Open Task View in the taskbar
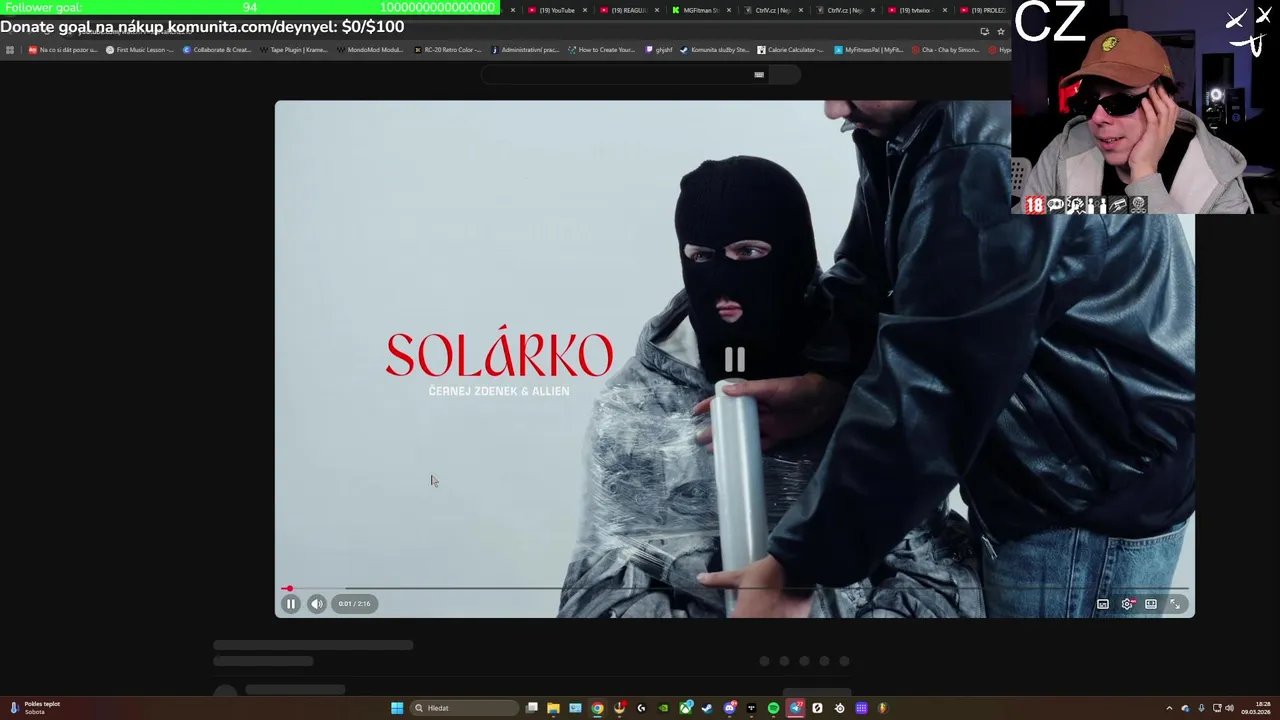 (532, 708)
